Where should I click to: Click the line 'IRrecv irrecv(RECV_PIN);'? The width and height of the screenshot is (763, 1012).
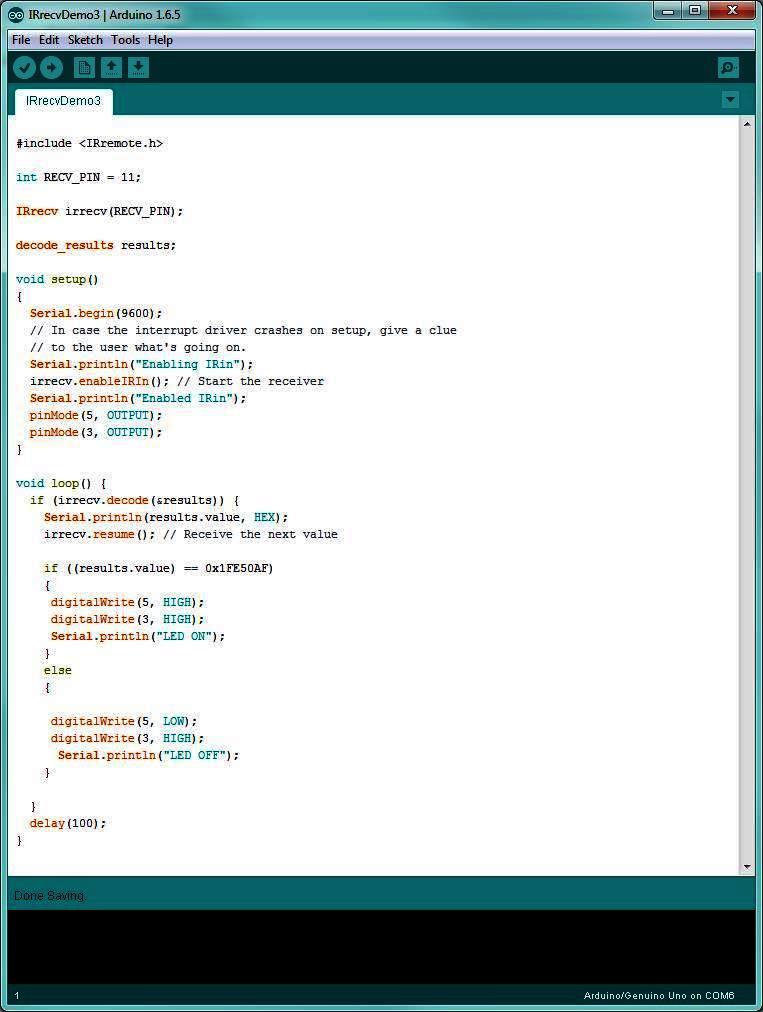coord(99,211)
